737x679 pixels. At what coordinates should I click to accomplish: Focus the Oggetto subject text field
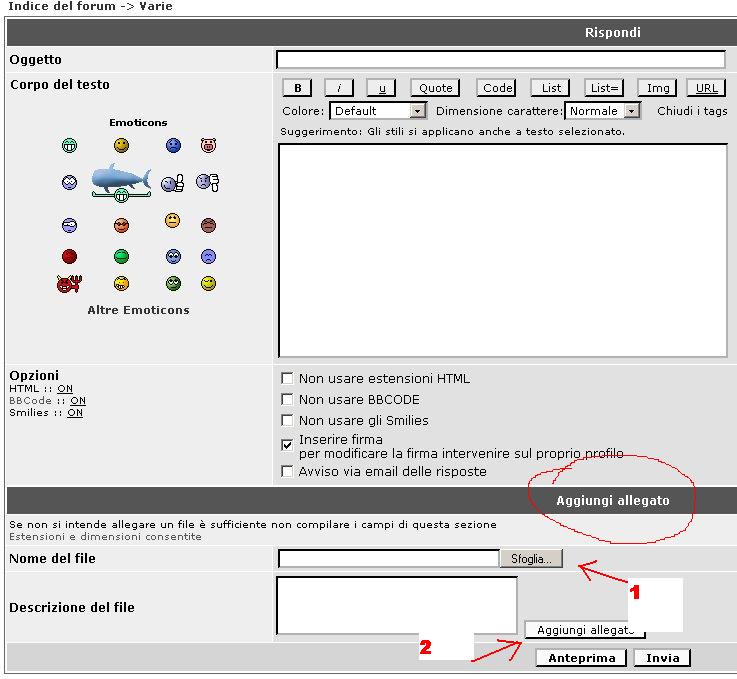pyautogui.click(x=500, y=60)
